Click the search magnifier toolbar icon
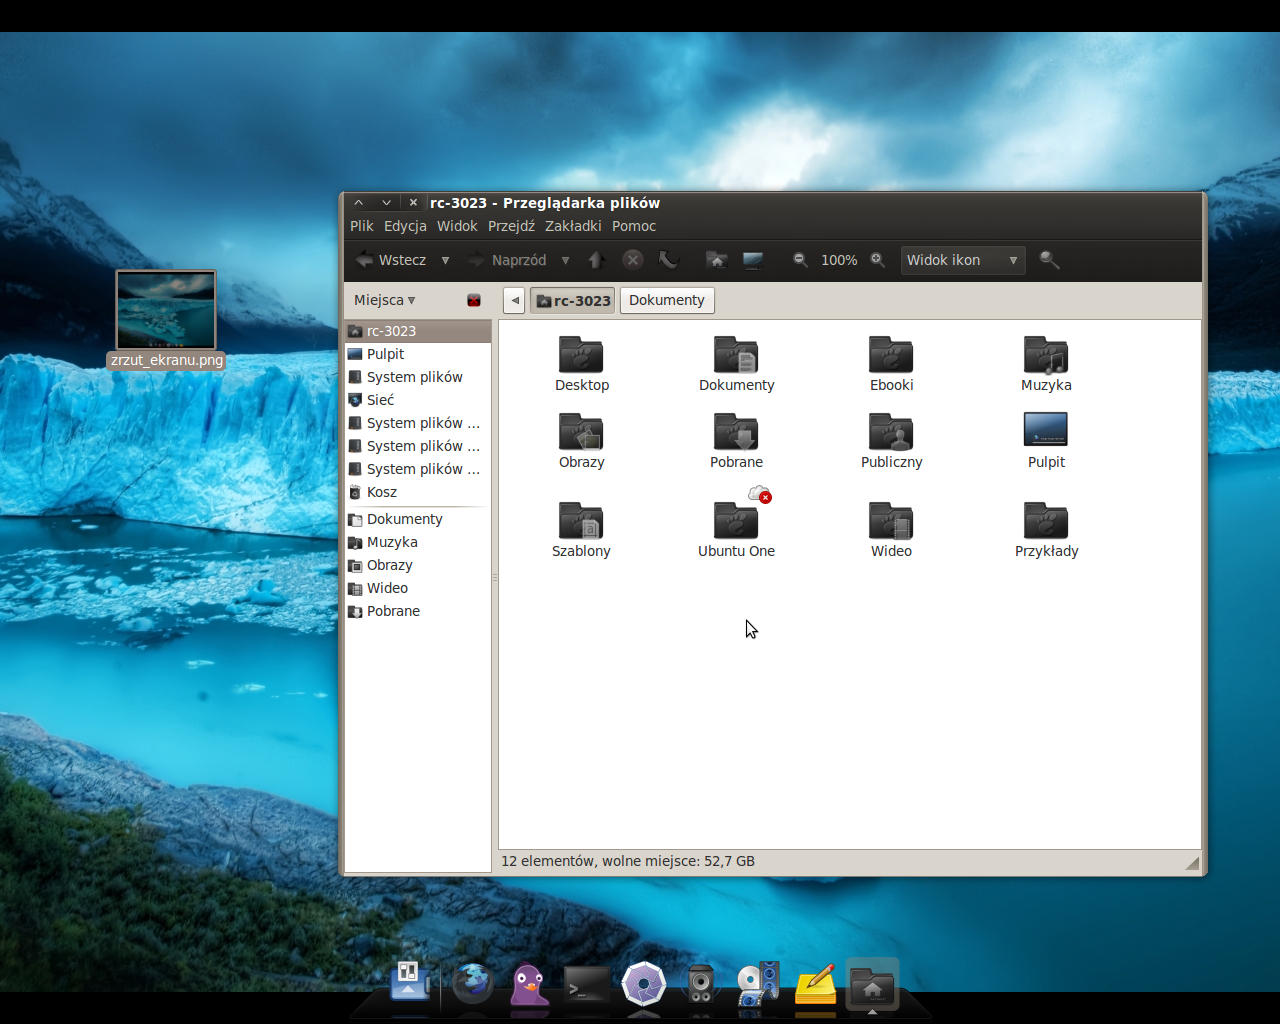 [1049, 260]
